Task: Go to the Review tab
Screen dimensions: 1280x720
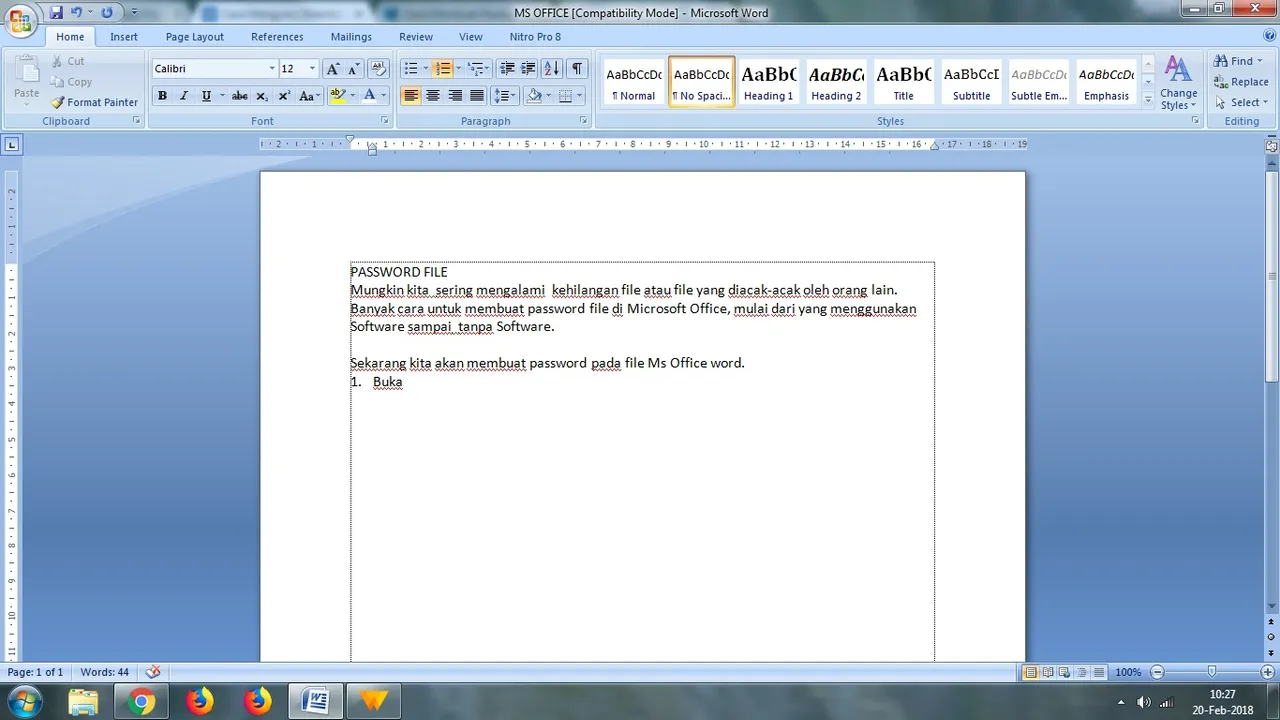Action: click(x=416, y=37)
